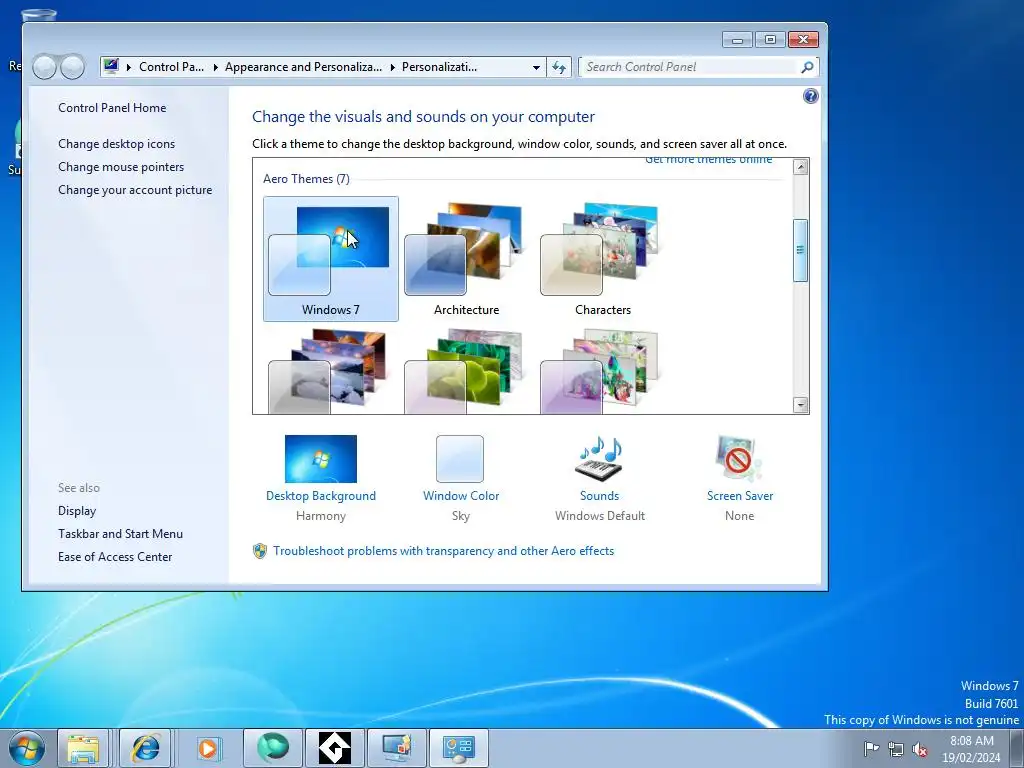
Task: Open the Screen Saver settings icon
Action: pyautogui.click(x=739, y=458)
